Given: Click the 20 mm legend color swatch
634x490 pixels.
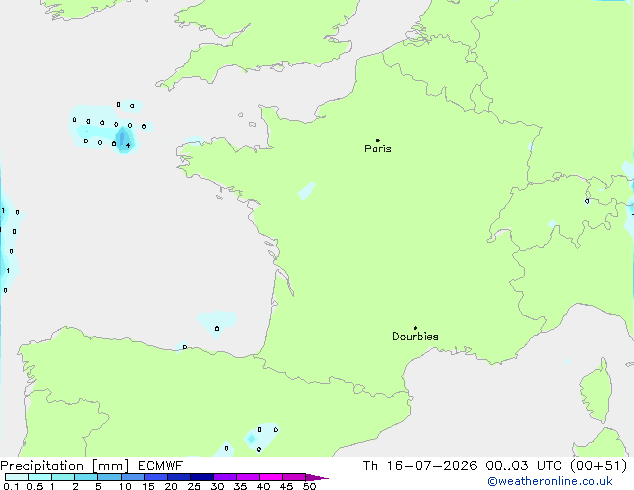Looking at the screenshot, I should 179,477.
